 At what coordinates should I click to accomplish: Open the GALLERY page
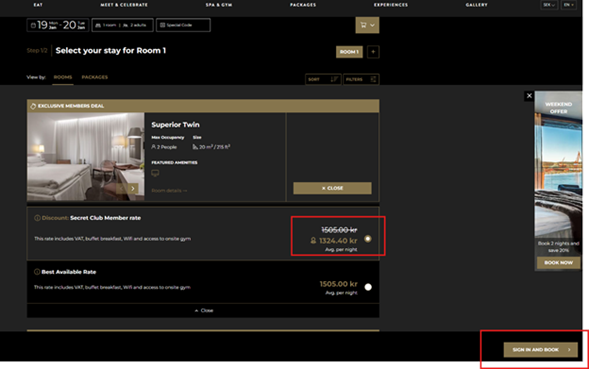point(477,5)
